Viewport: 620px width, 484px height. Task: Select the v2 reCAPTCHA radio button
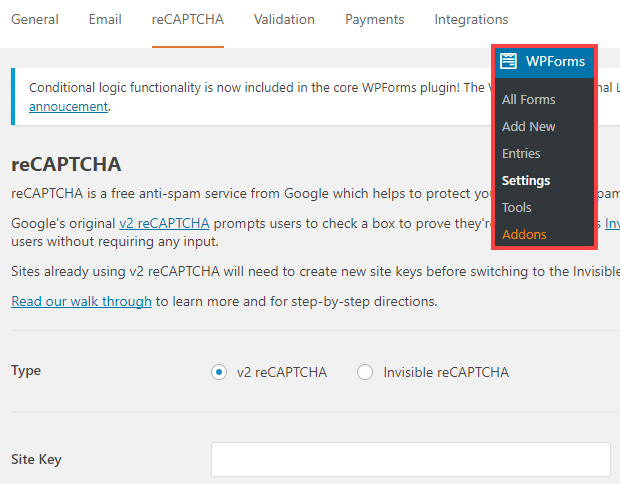pyautogui.click(x=219, y=372)
